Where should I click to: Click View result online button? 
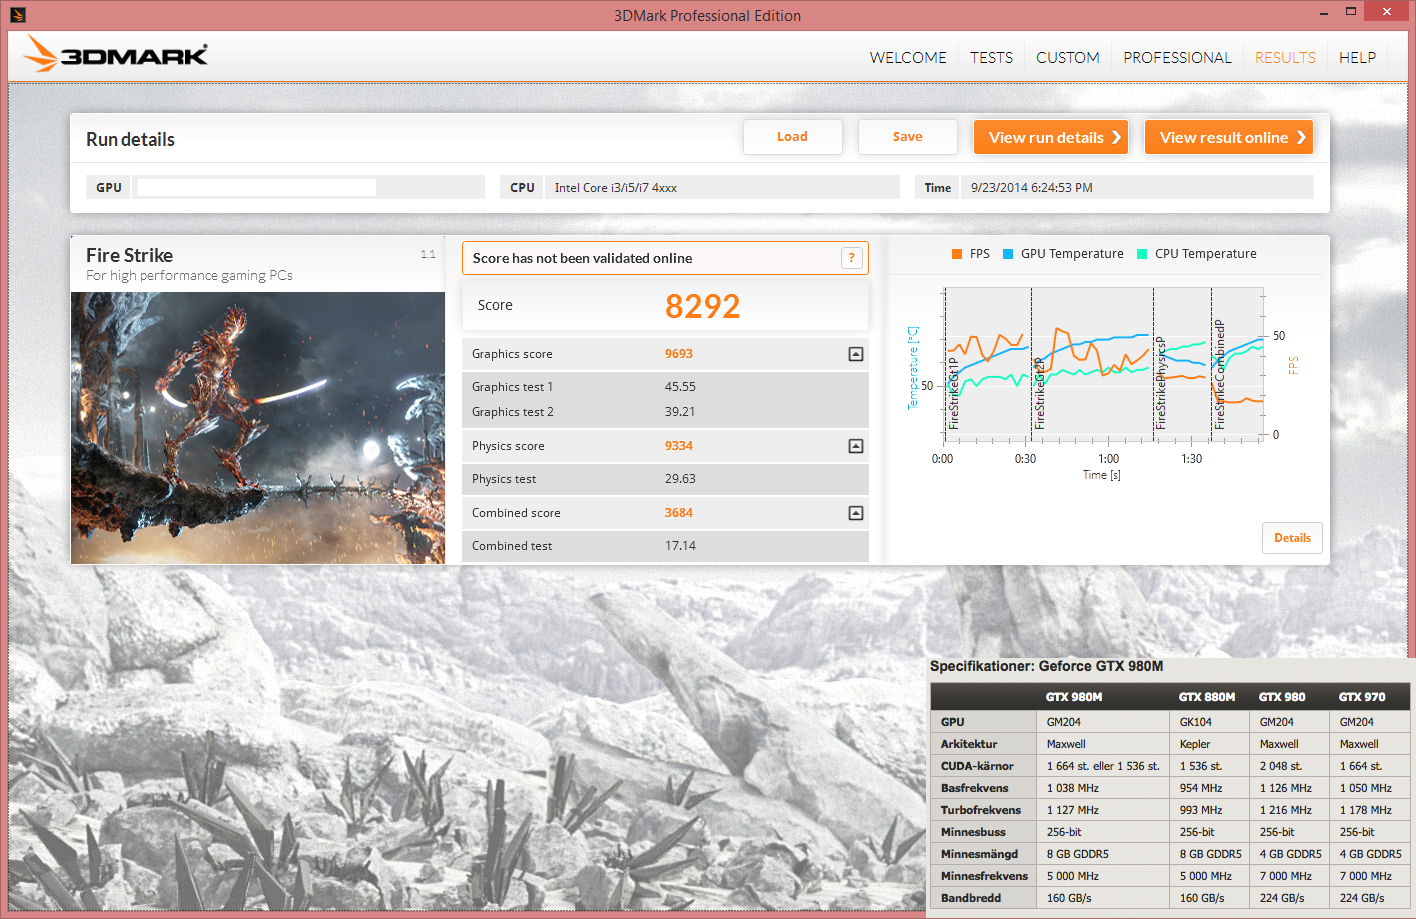point(1229,138)
